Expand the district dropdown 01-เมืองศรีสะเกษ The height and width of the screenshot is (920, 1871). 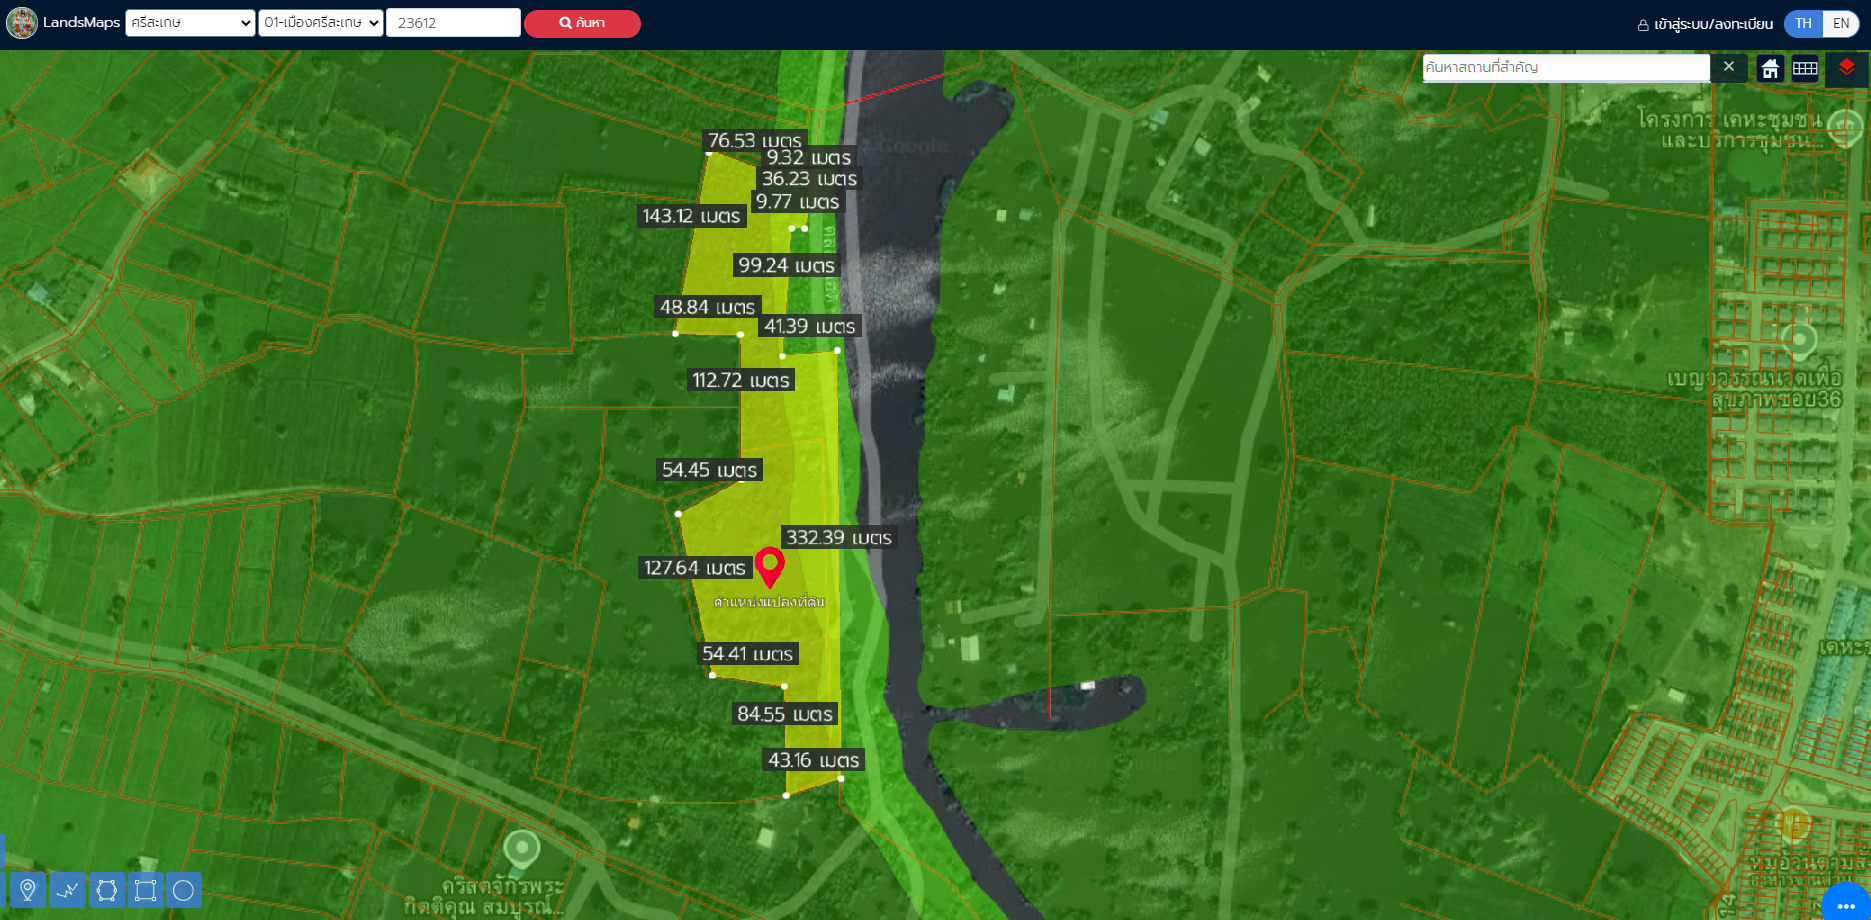click(321, 23)
